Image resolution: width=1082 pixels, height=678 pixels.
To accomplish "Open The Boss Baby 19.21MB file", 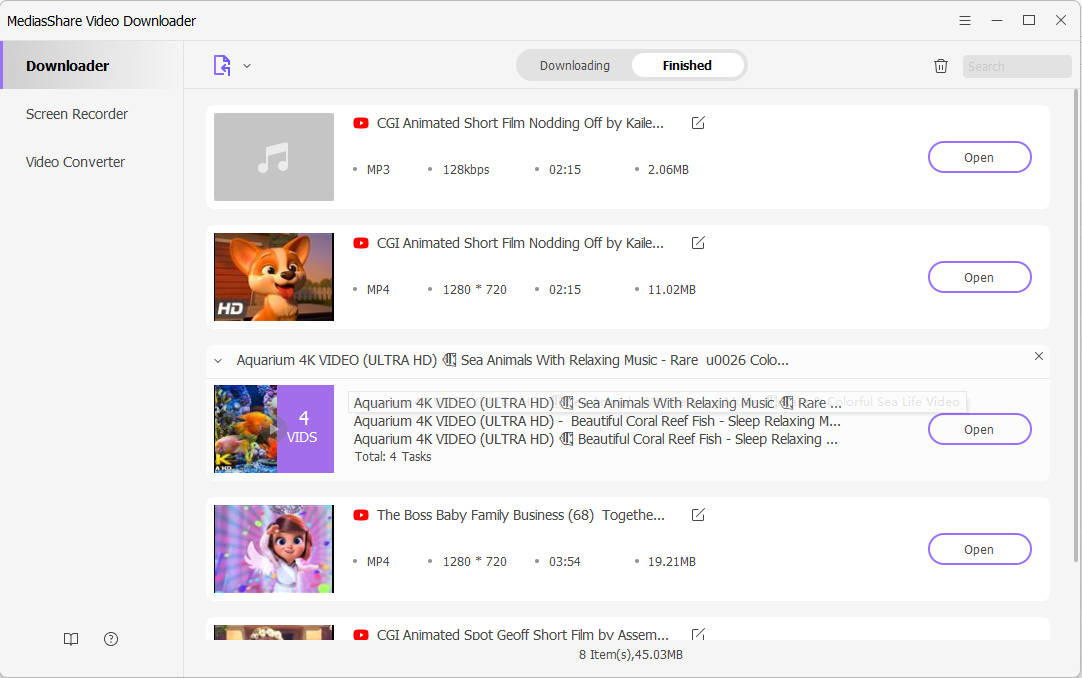I will click(979, 549).
